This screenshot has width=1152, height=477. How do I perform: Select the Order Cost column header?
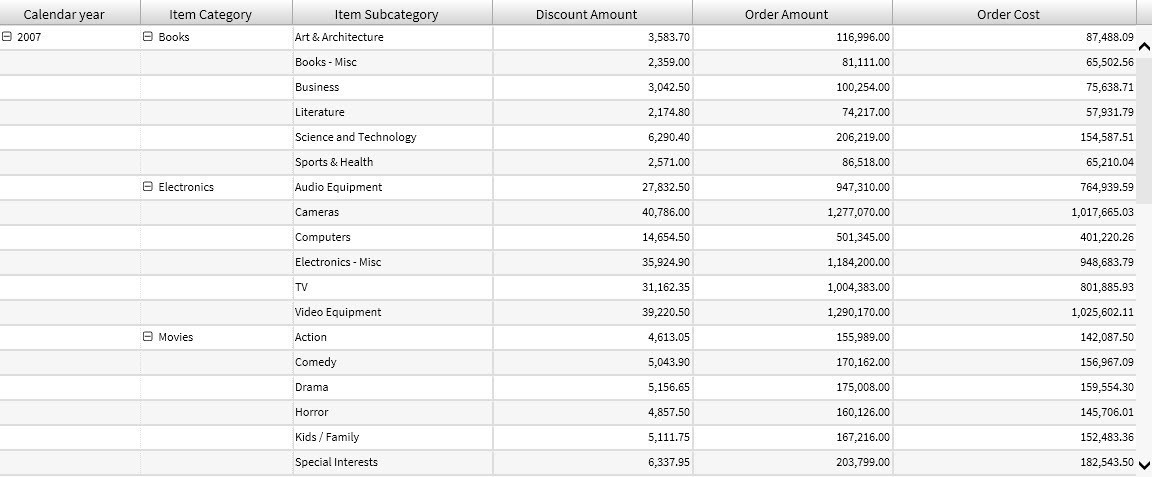tap(1008, 14)
